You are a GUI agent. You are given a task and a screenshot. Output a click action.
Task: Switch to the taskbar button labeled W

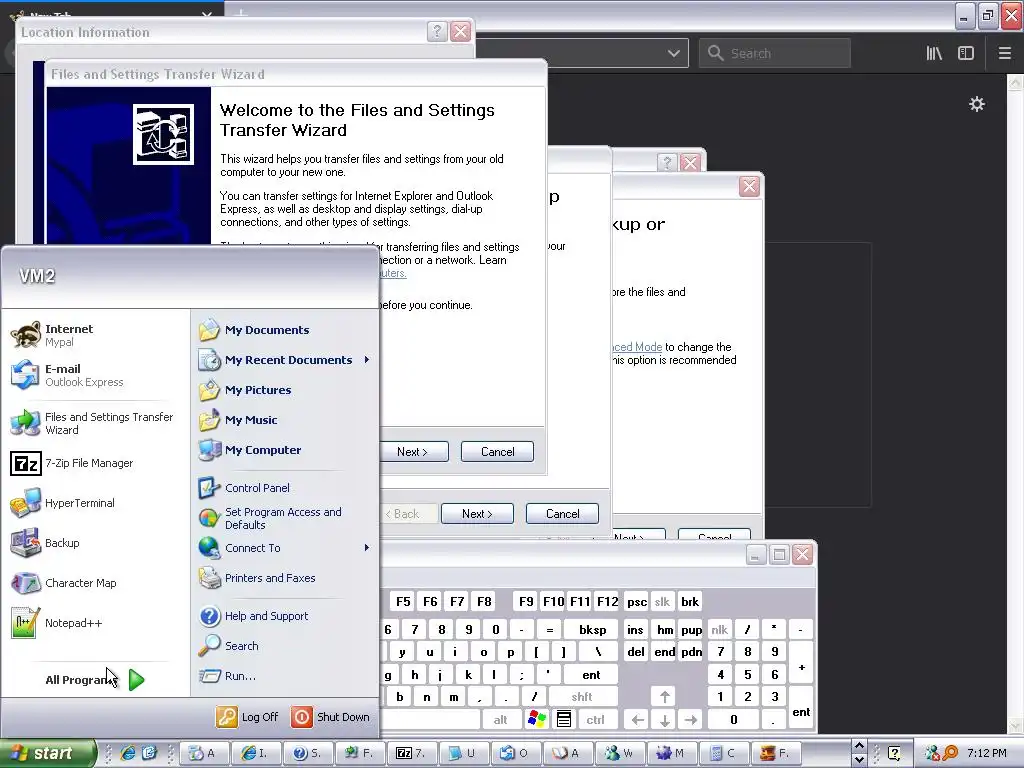coord(620,753)
